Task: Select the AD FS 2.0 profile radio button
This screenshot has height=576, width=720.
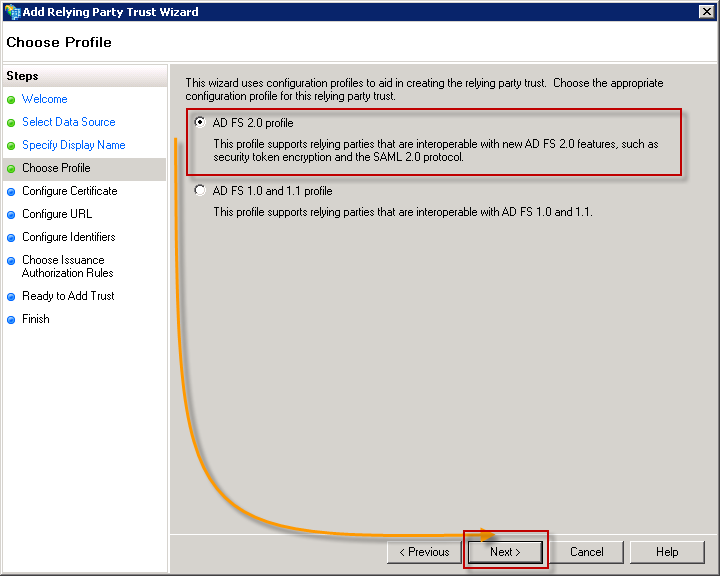Action: coord(200,122)
